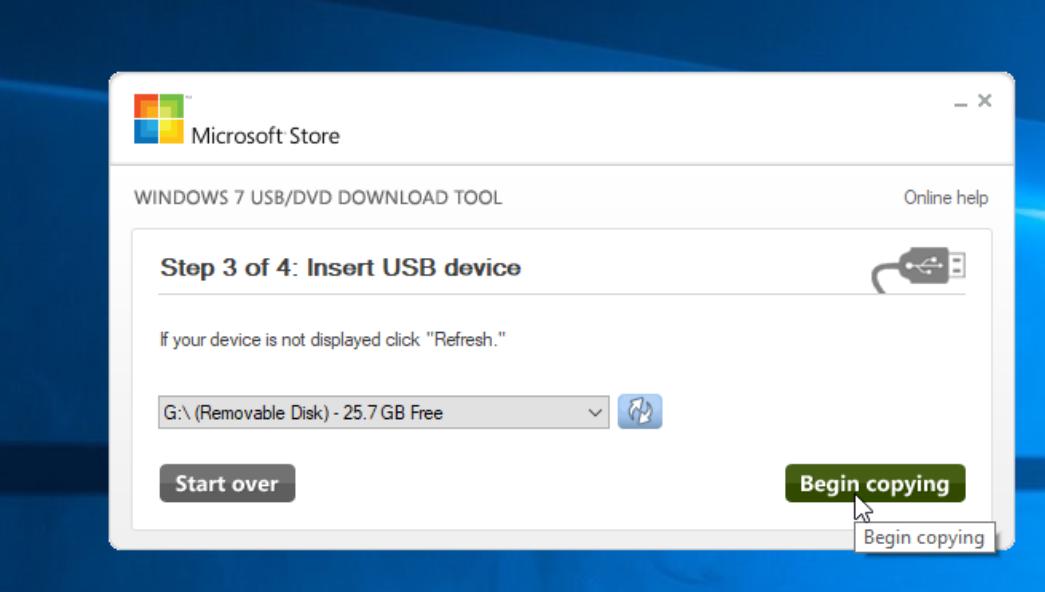Click empty space between Start over and Begin copying

pyautogui.click(x=540, y=483)
